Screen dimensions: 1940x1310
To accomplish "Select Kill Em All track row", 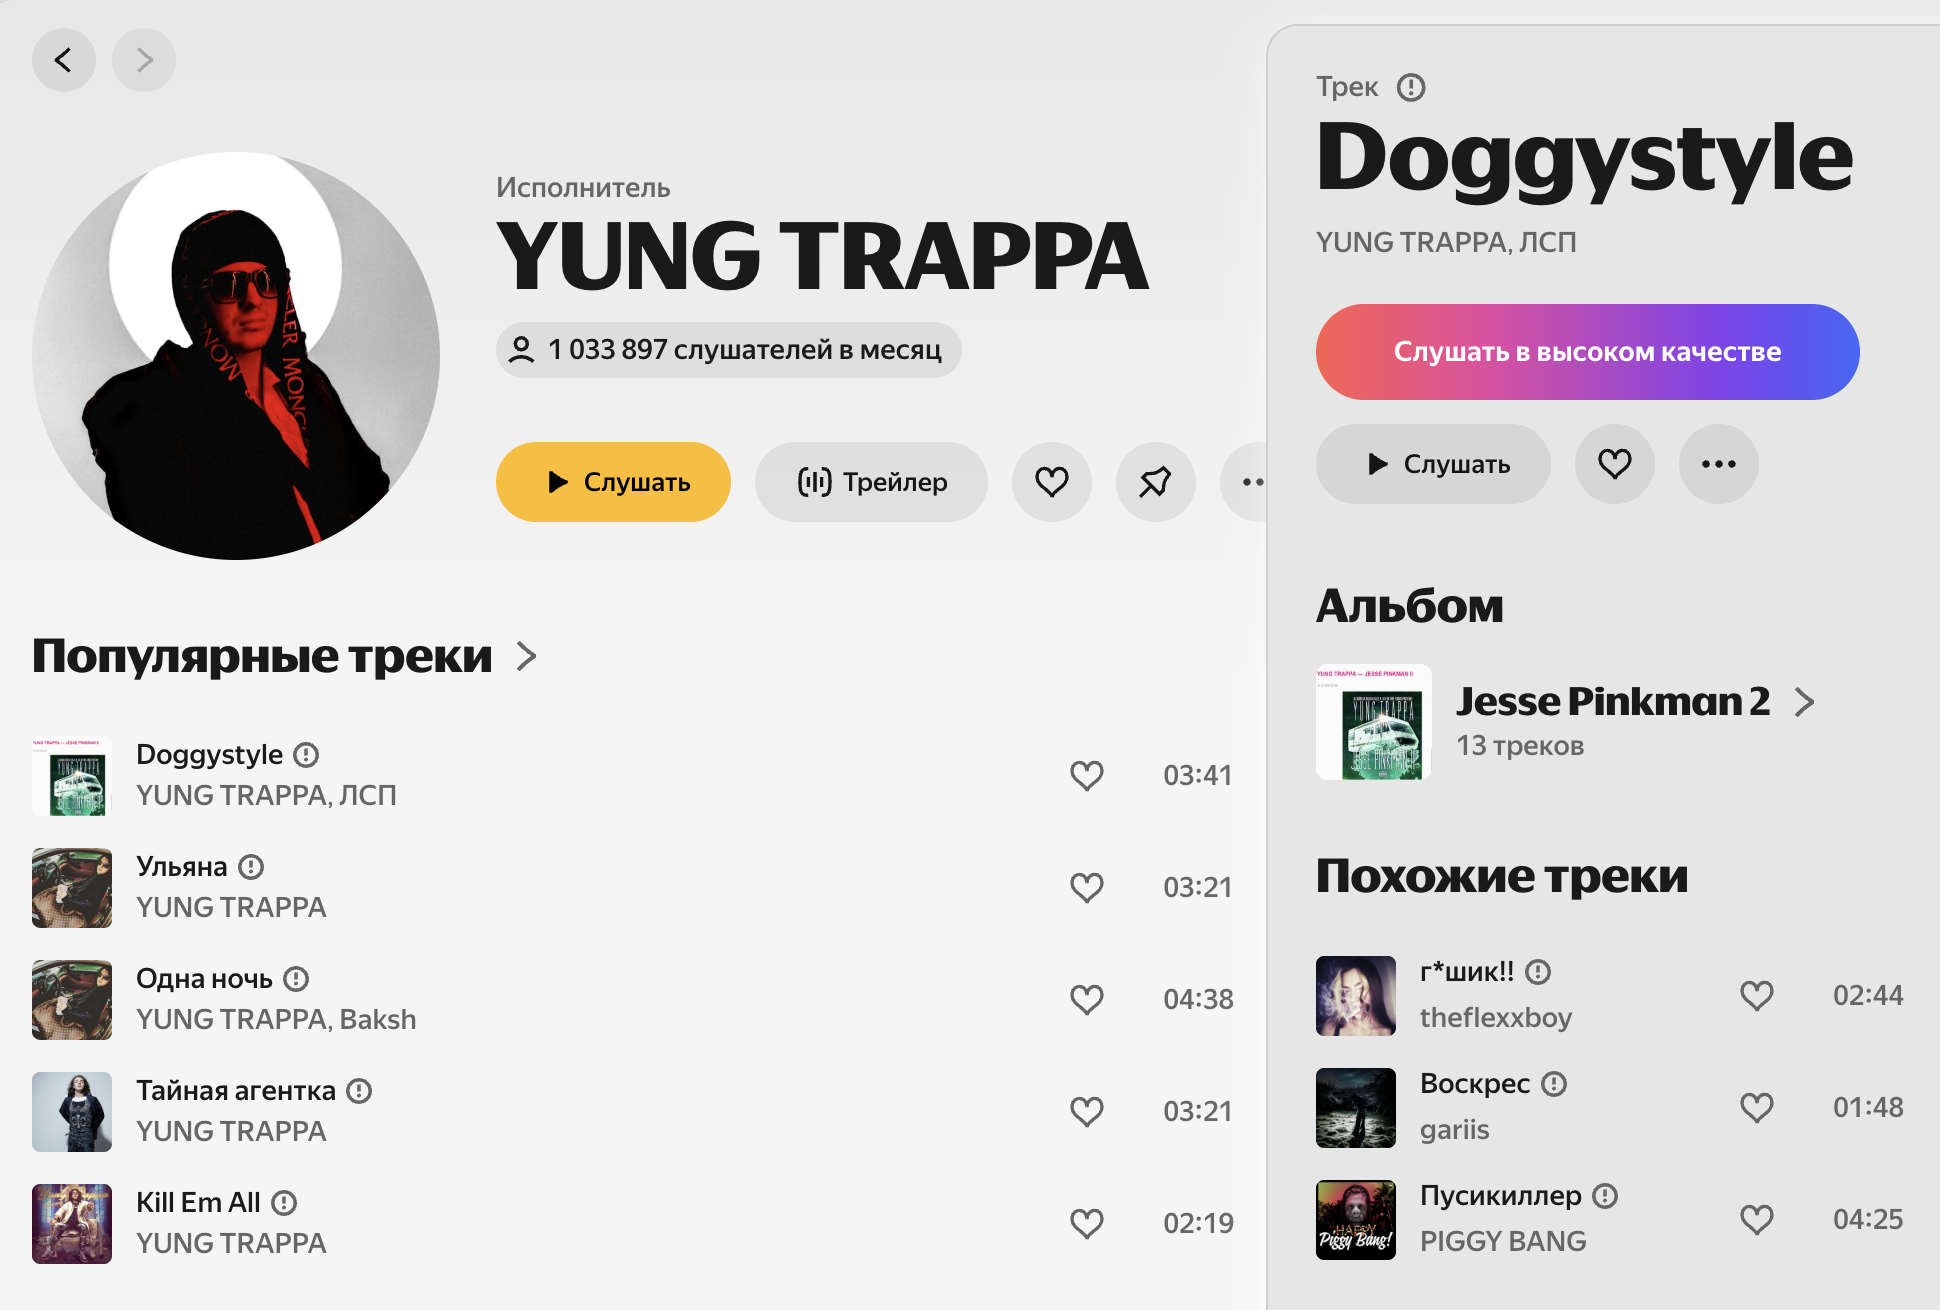I will point(633,1223).
